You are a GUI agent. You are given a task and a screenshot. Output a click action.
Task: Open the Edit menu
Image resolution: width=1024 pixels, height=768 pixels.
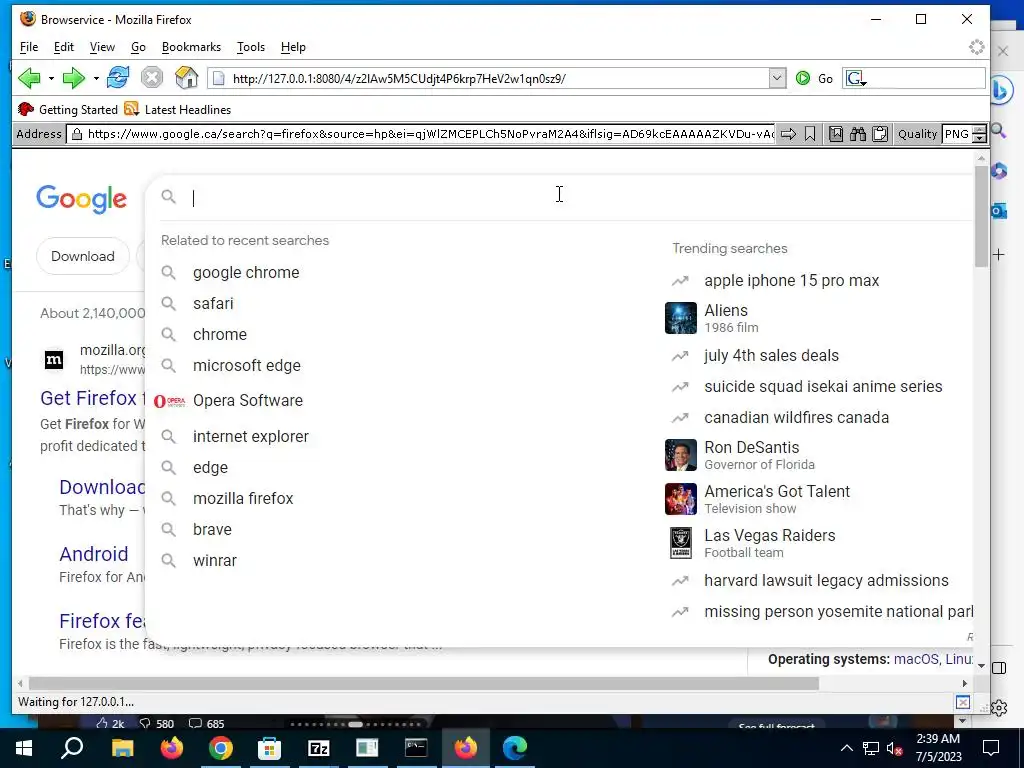click(63, 47)
